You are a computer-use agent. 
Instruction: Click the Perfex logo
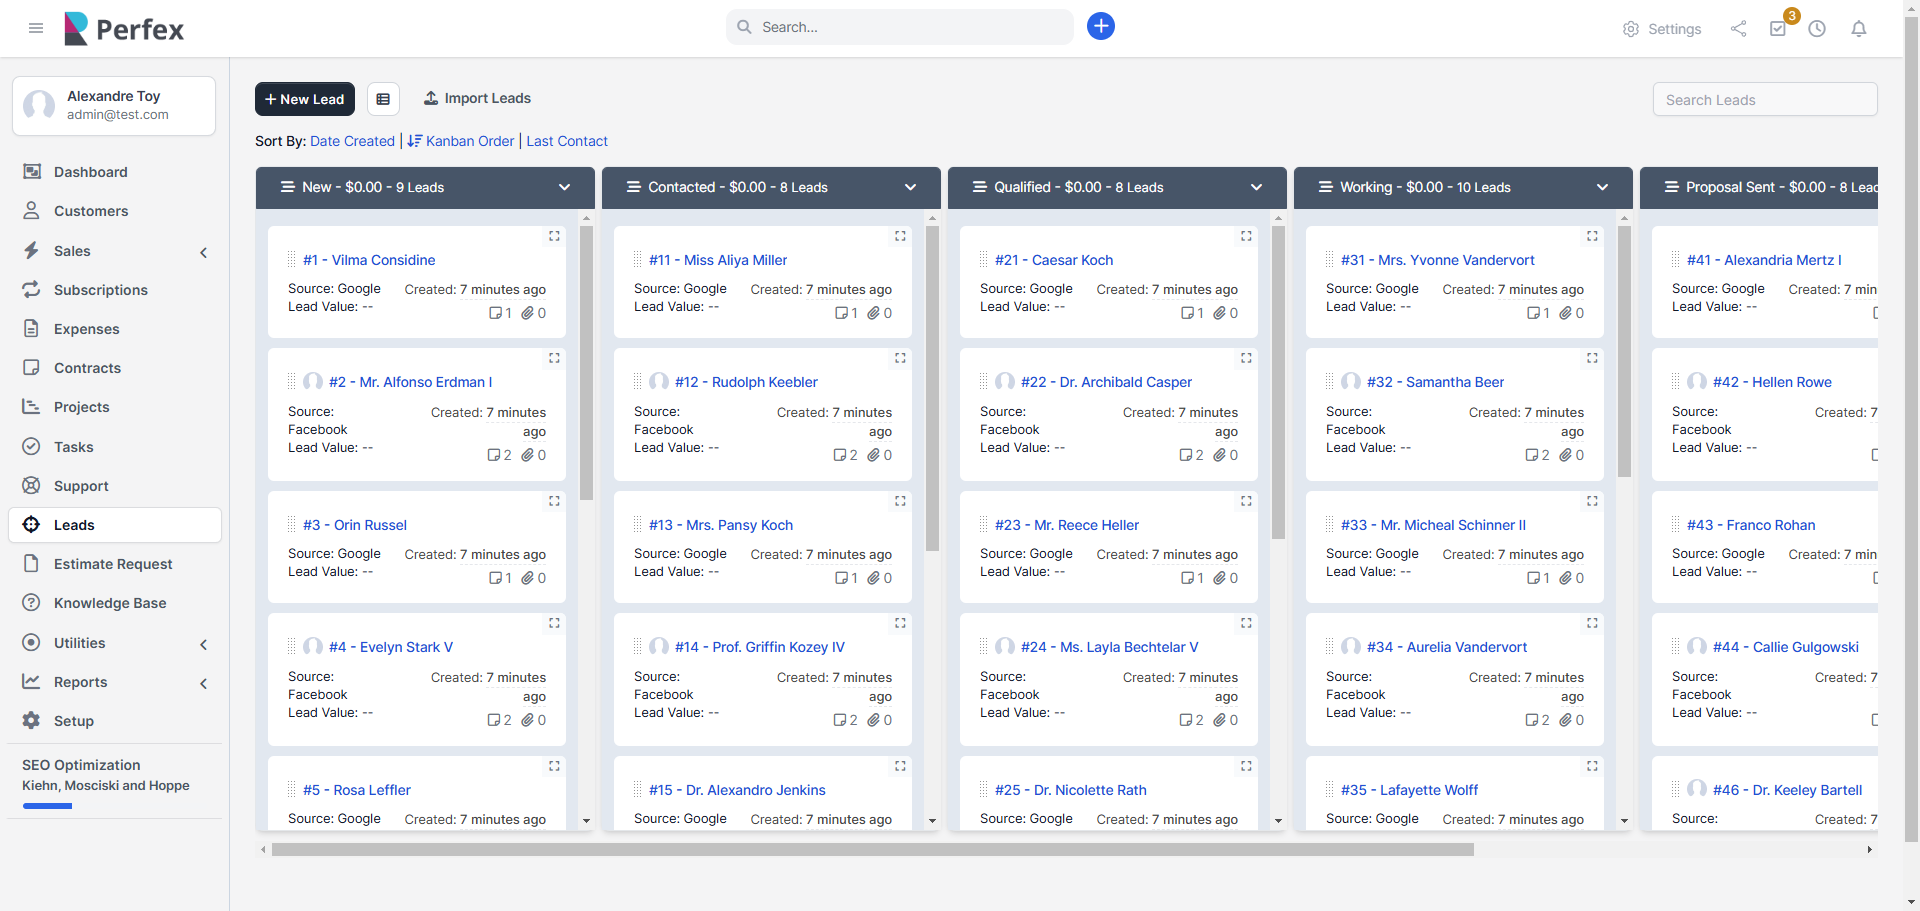coord(123,28)
